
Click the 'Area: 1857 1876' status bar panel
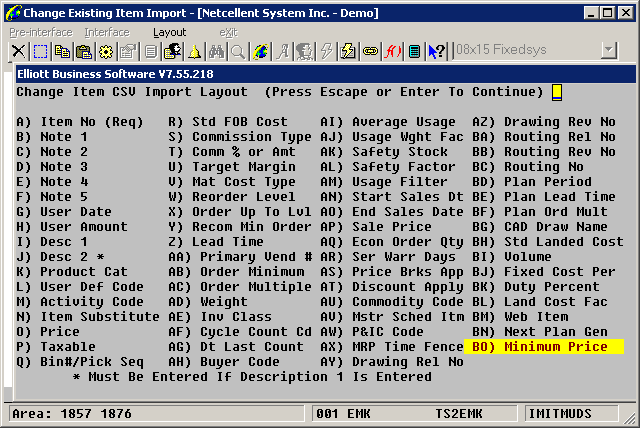156,414
